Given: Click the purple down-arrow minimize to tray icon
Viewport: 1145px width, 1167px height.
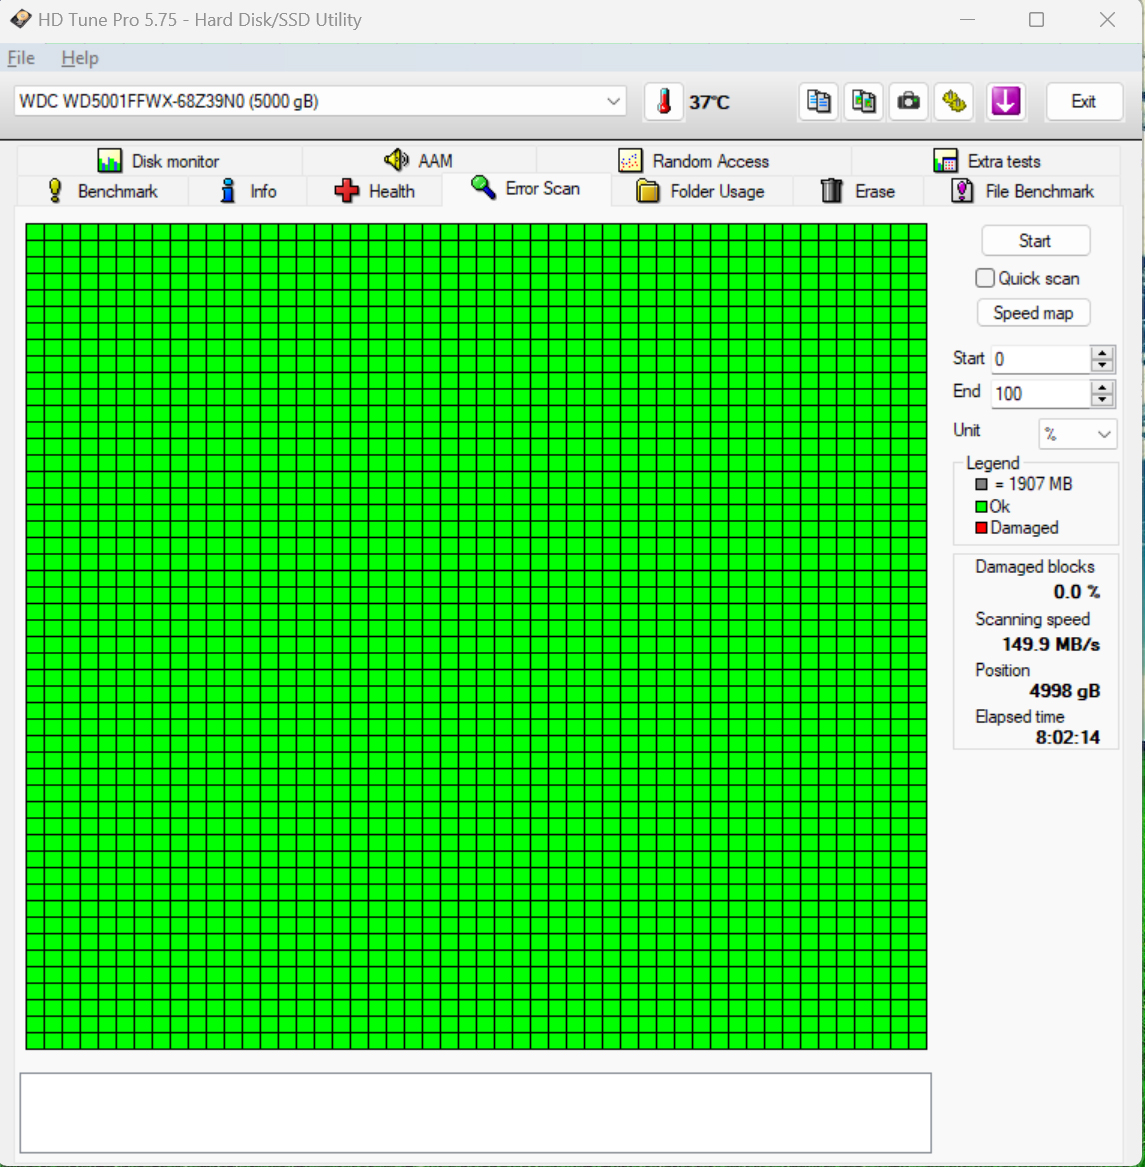Looking at the screenshot, I should pos(1006,101).
